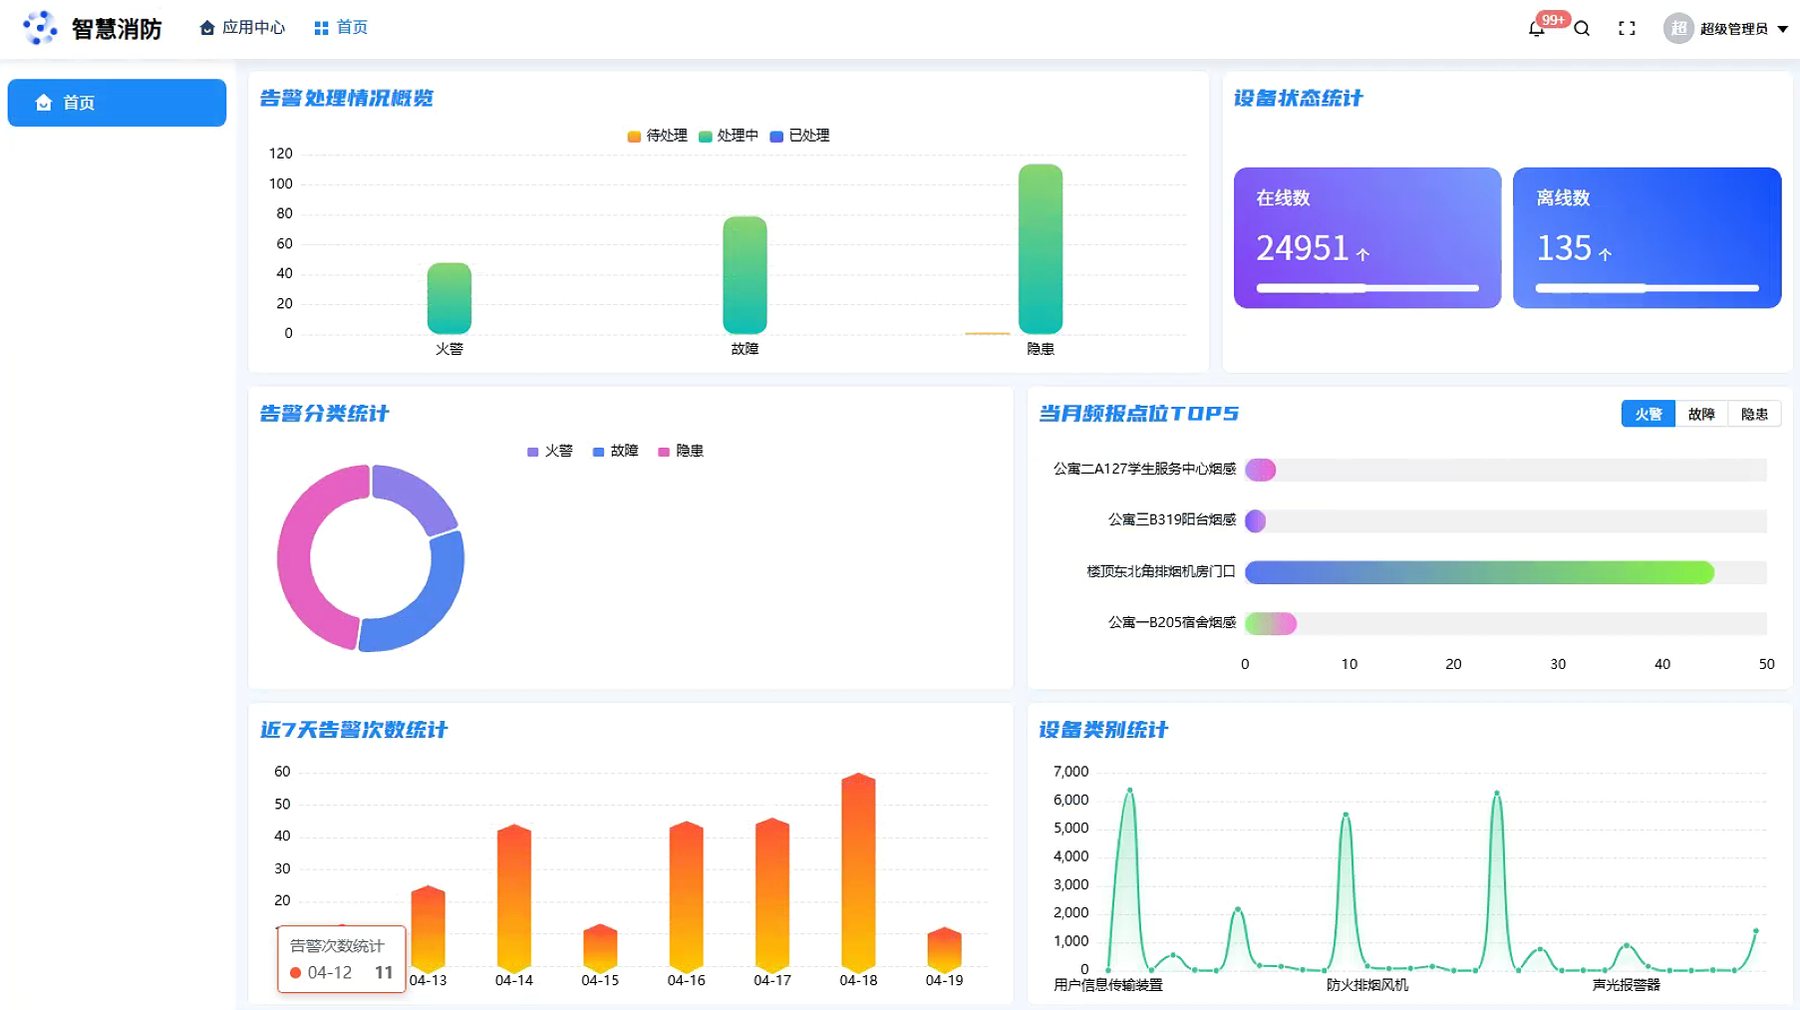Click the 隐患 bar in 告警处理情况概览
Viewport: 1800px width, 1010px height.
pos(1040,249)
